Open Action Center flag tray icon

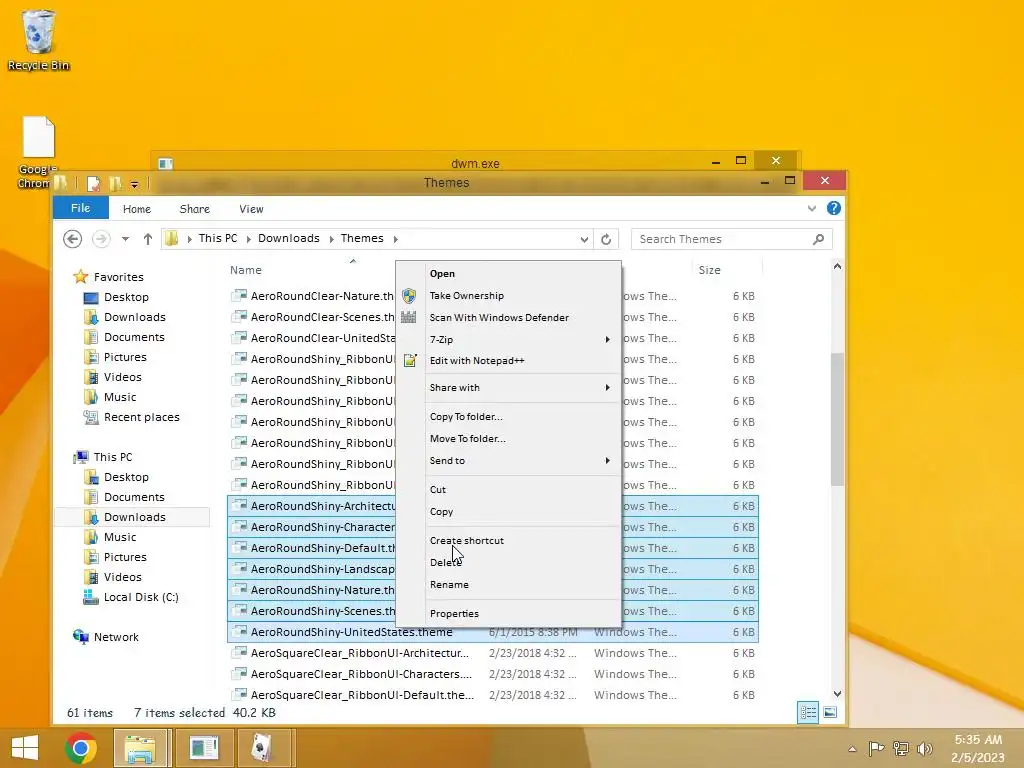876,748
